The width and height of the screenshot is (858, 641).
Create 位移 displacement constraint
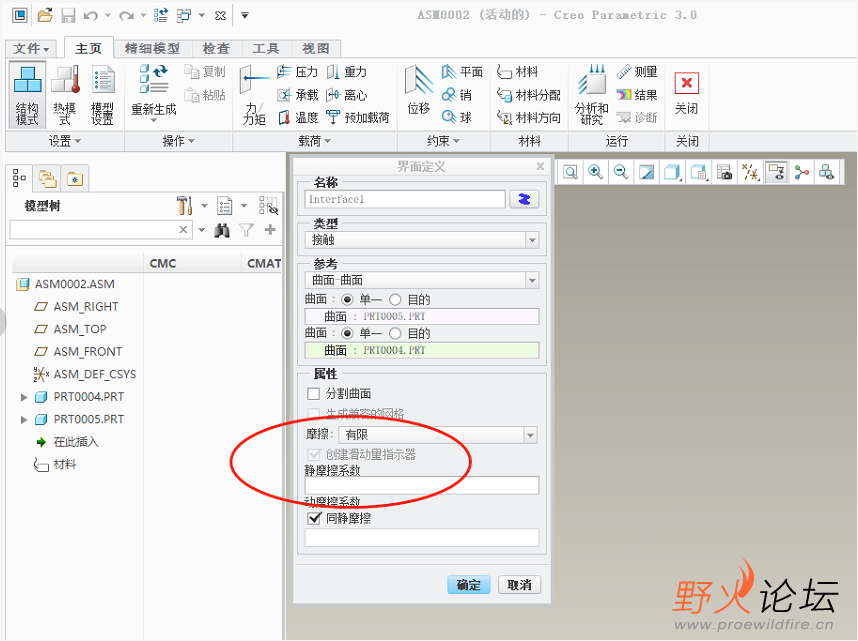[419, 90]
